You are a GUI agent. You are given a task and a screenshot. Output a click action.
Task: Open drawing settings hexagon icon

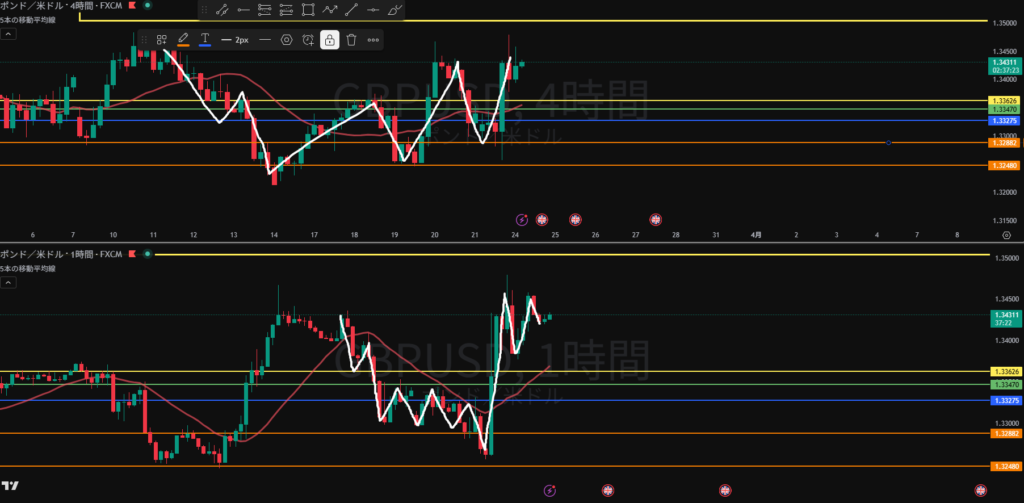[x=286, y=40]
